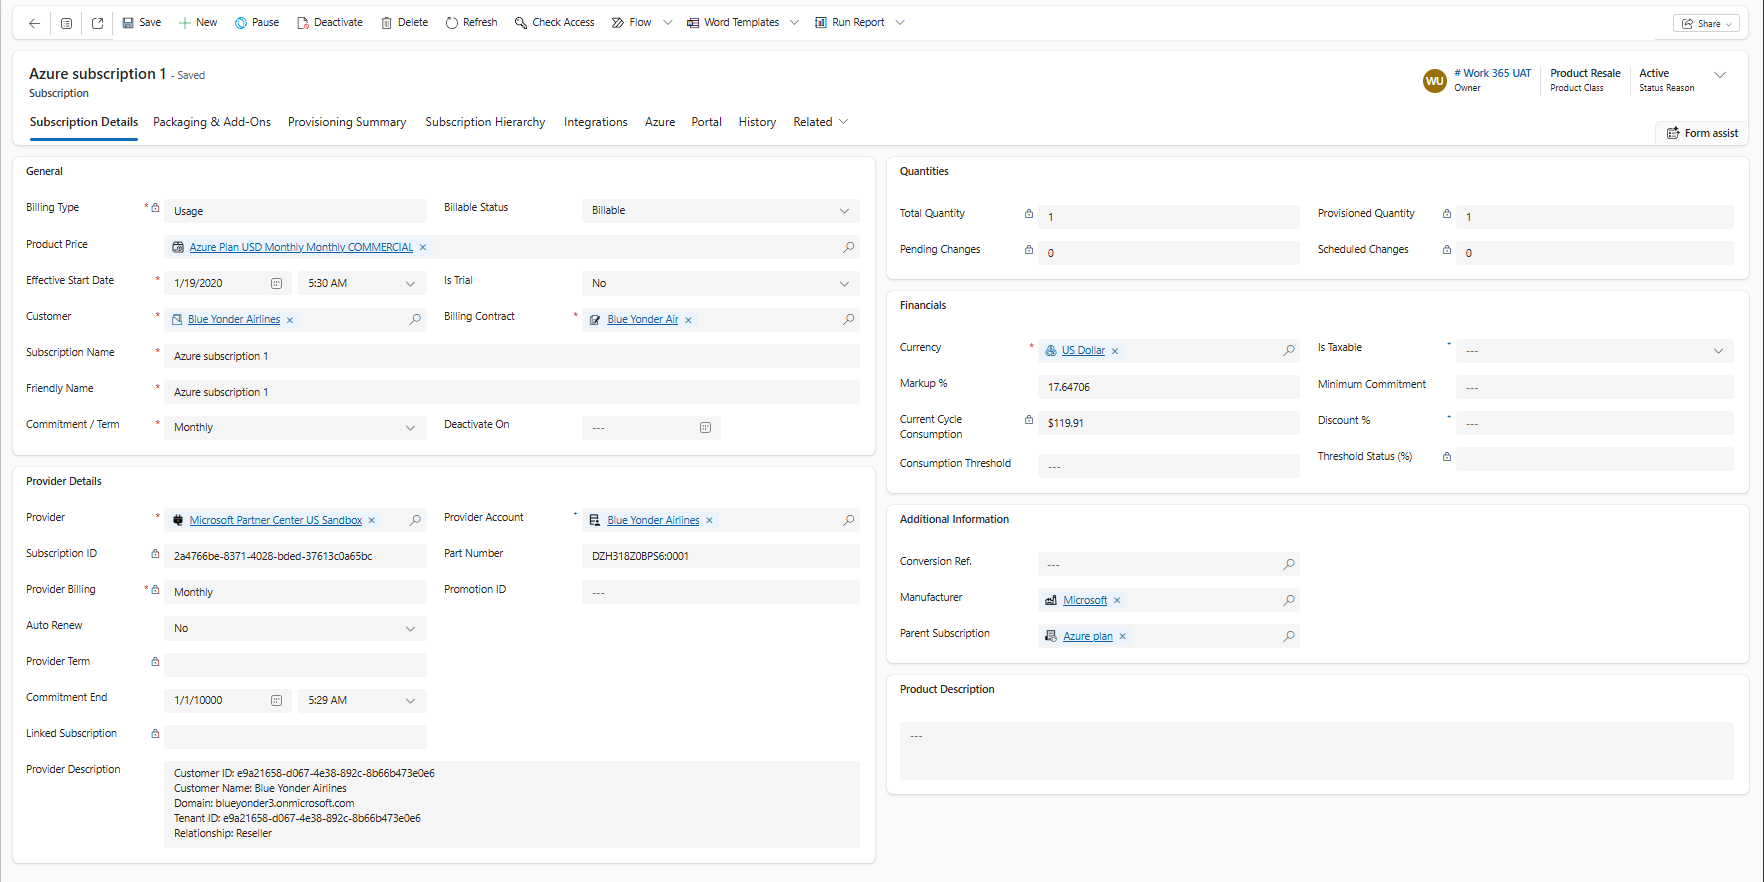This screenshot has width=1764, height=882.
Task: Clear the Azure plan parent subscription
Action: point(1122,637)
